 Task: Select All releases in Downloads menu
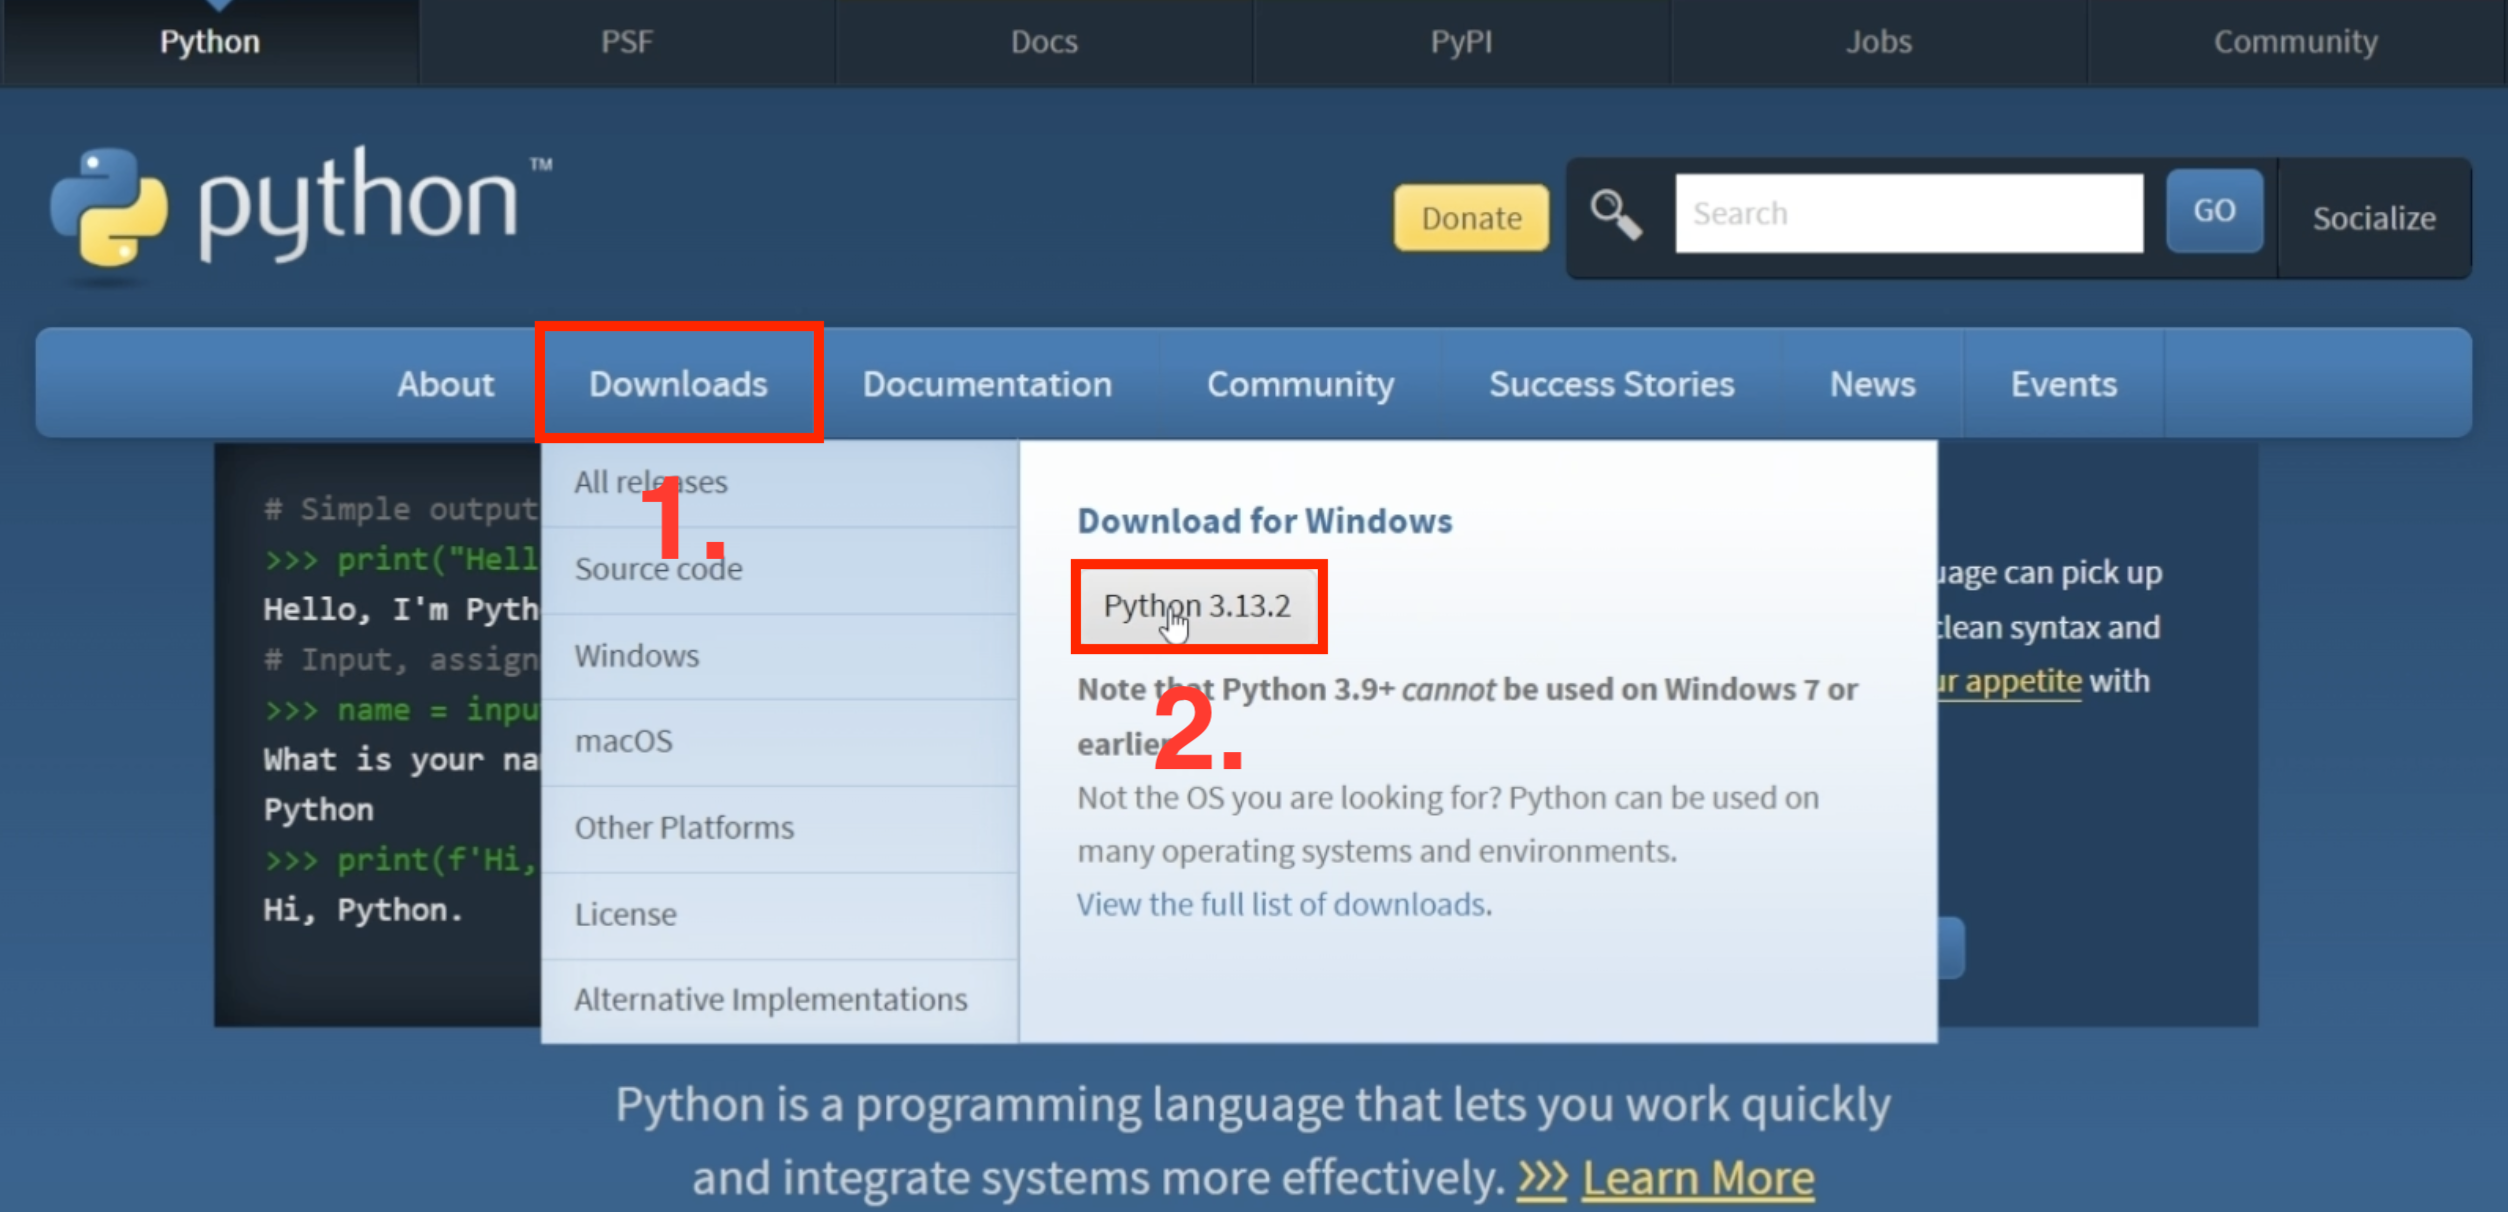pyautogui.click(x=649, y=481)
